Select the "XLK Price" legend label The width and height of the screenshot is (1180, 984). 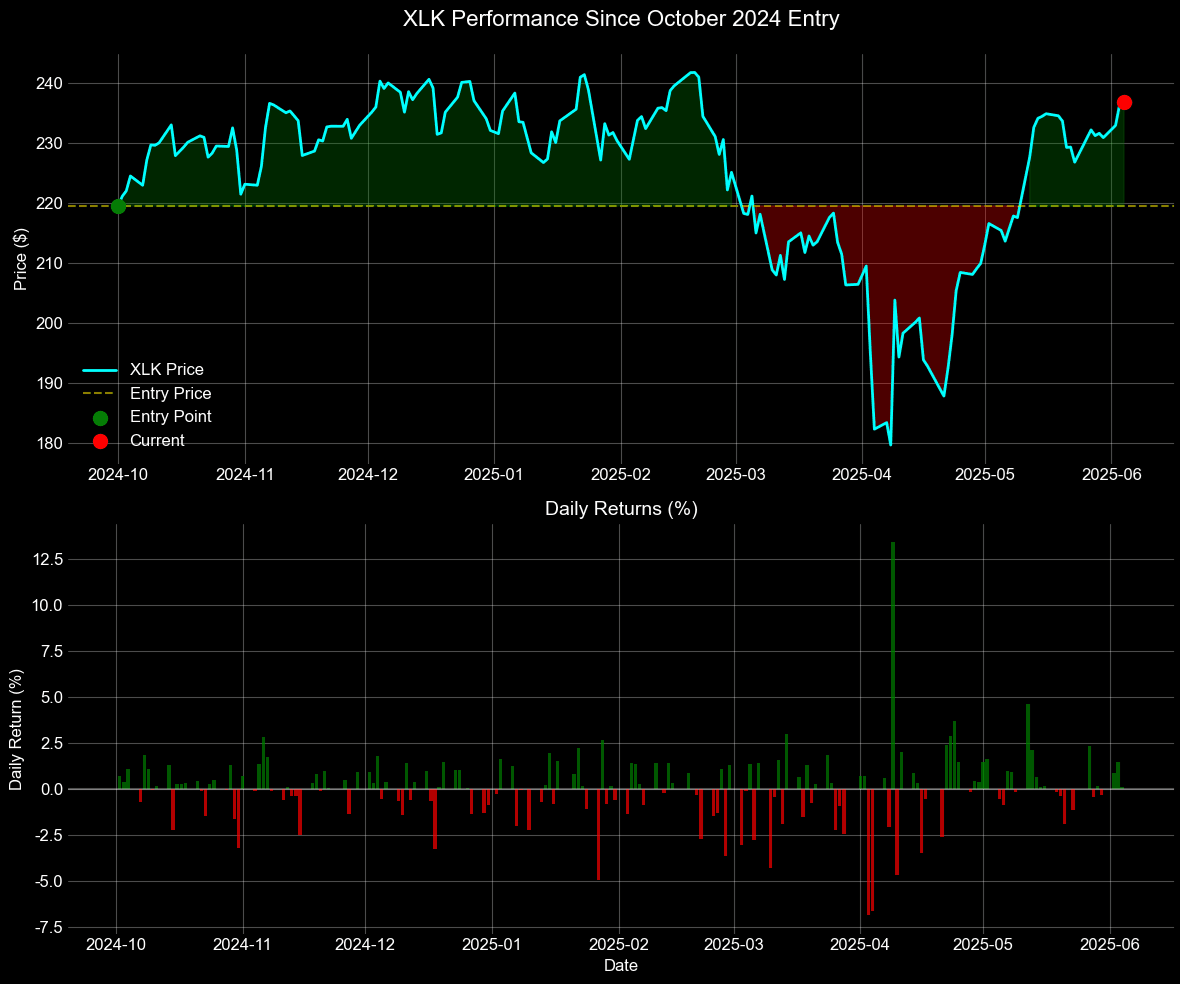pyautogui.click(x=167, y=370)
